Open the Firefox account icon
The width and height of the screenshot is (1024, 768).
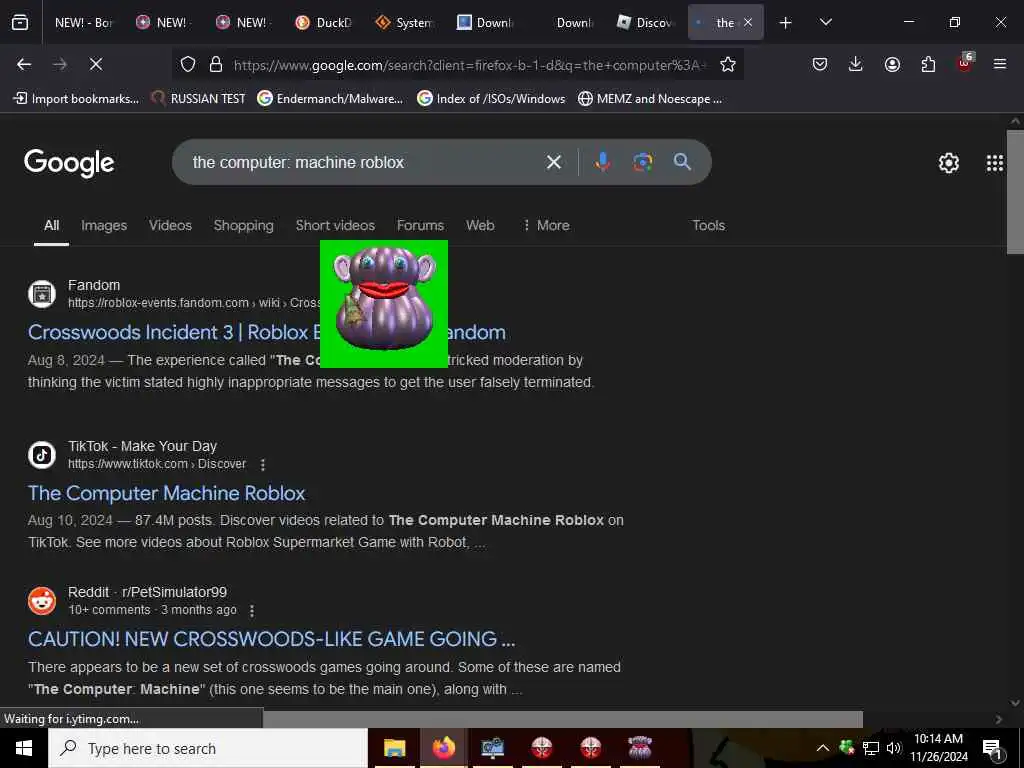892,64
